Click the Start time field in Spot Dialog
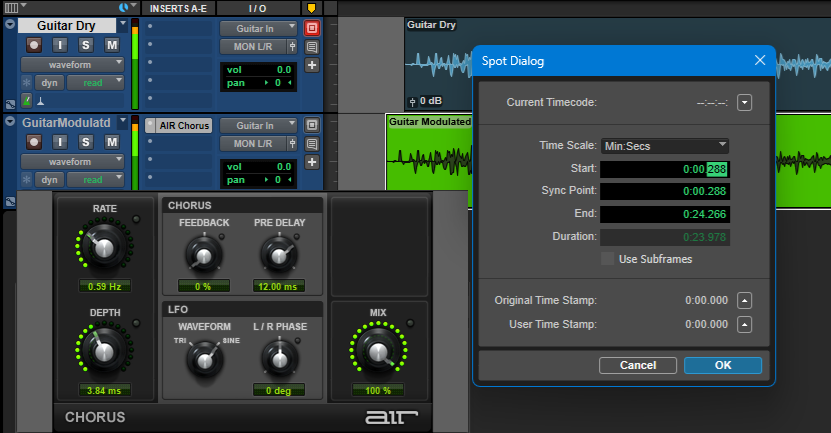 pyautogui.click(x=665, y=169)
